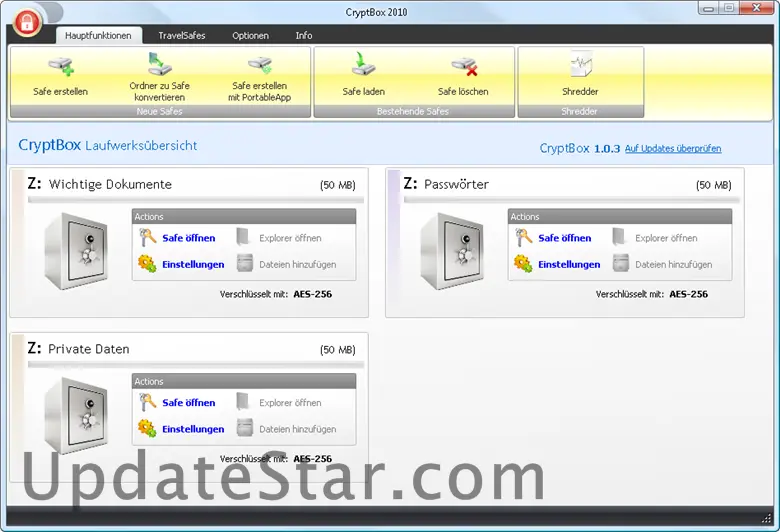Click Safe erstellen mit PortableApp icon

click(260, 65)
